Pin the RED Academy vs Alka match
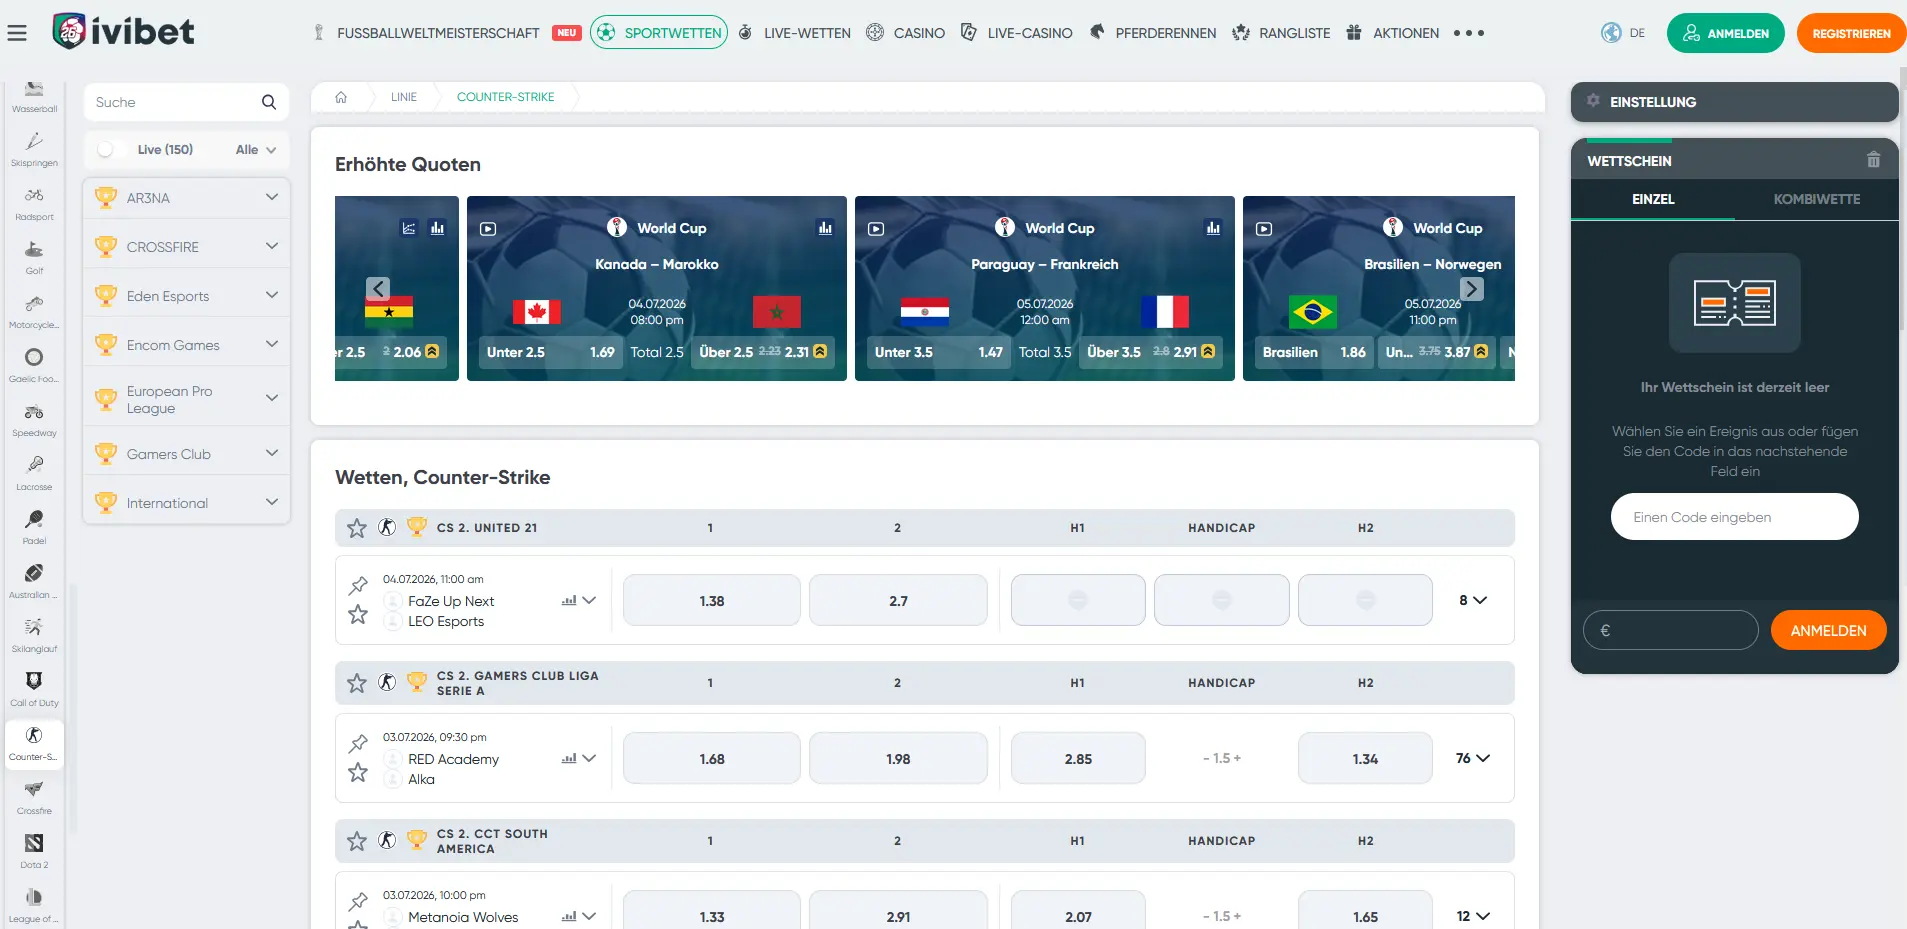The width and height of the screenshot is (1907, 929). (358, 743)
